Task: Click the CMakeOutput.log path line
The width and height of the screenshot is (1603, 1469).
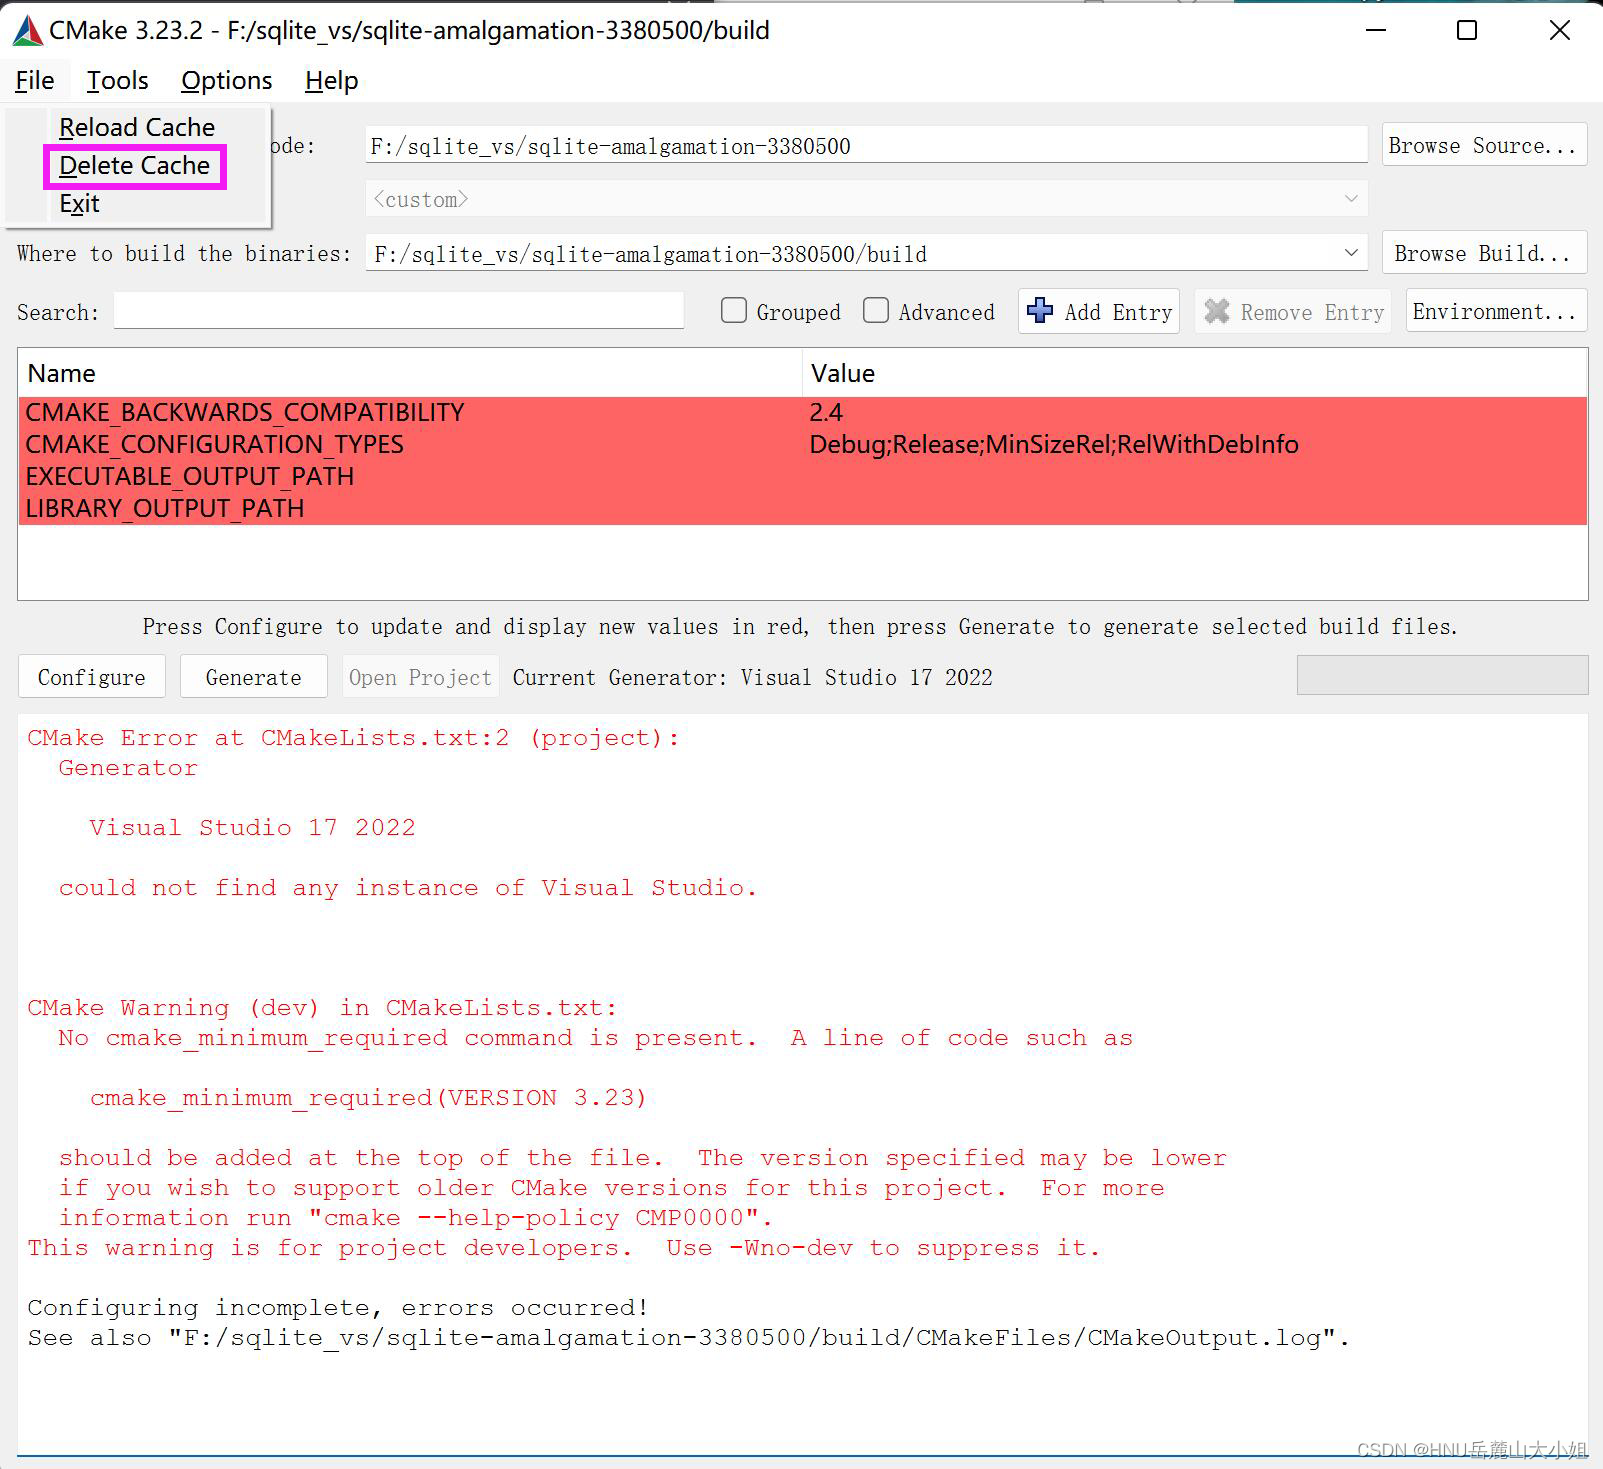Action: tap(689, 1338)
